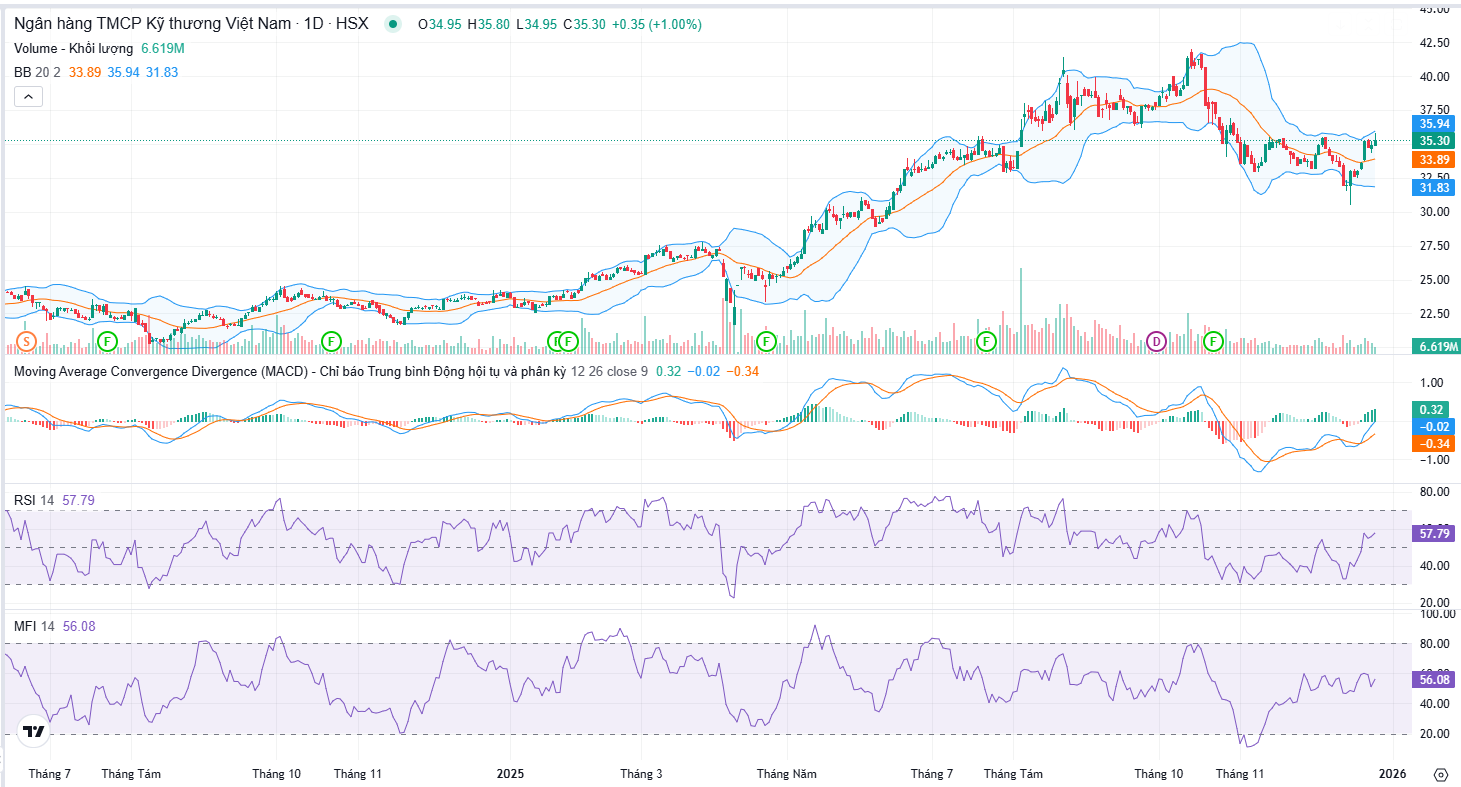Select the MFI 14 indicator legend

tap(33, 626)
